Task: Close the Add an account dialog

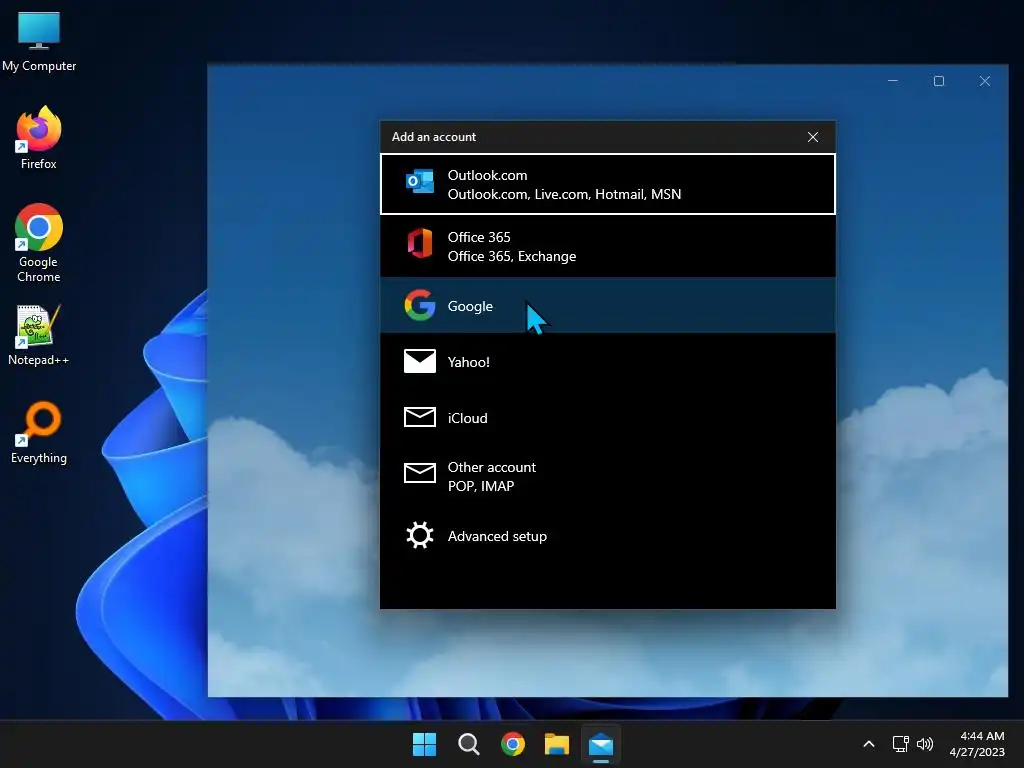Action: pos(812,137)
